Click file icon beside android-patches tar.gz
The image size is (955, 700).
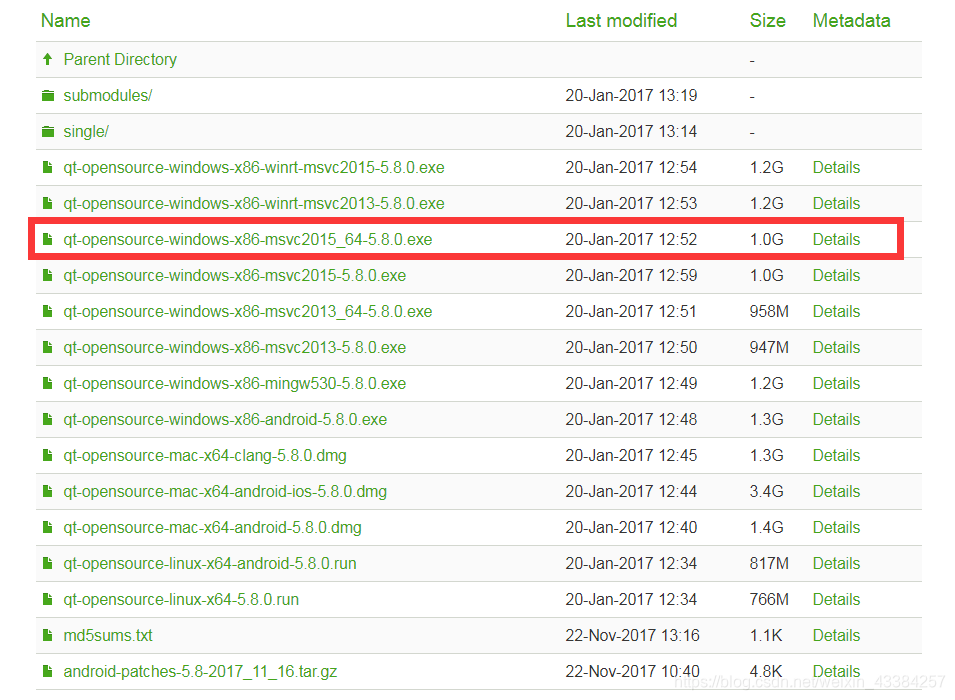click(x=48, y=671)
